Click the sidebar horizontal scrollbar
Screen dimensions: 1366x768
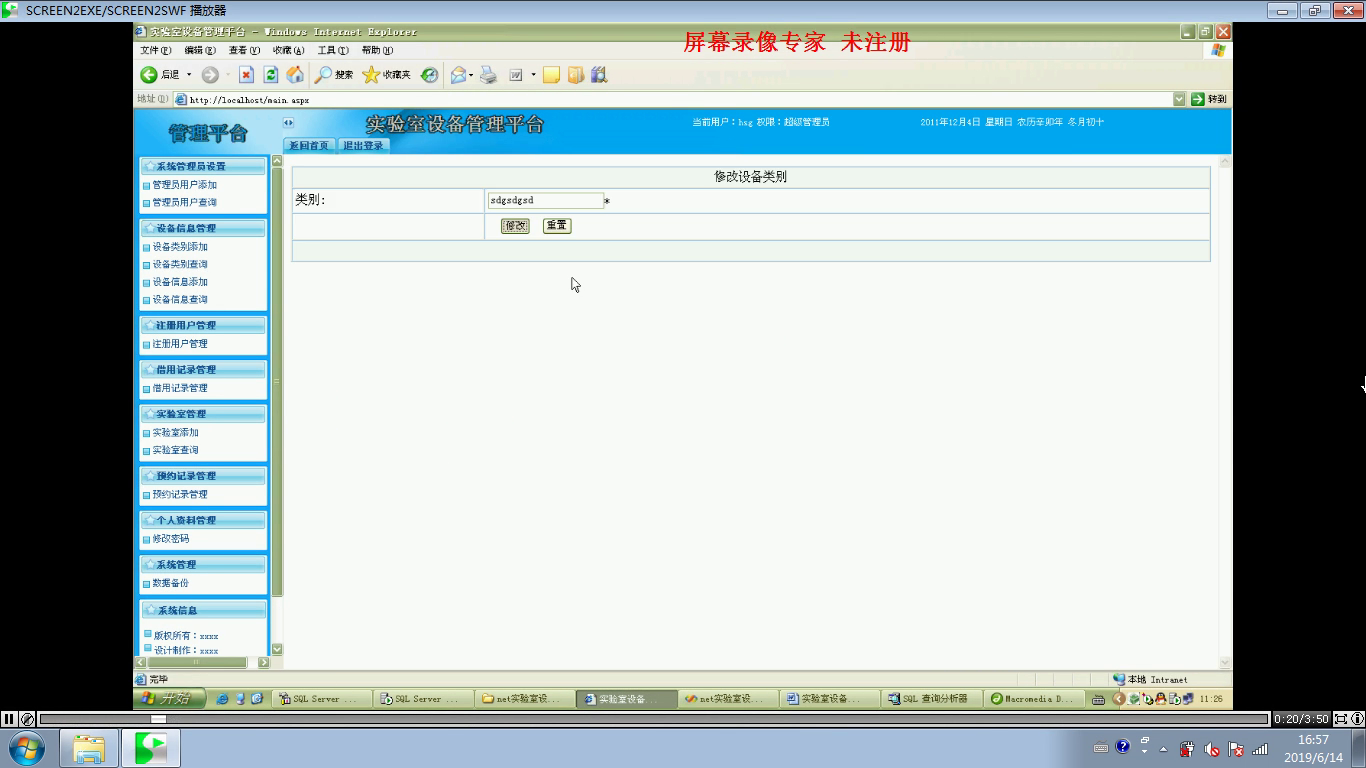[x=203, y=662]
